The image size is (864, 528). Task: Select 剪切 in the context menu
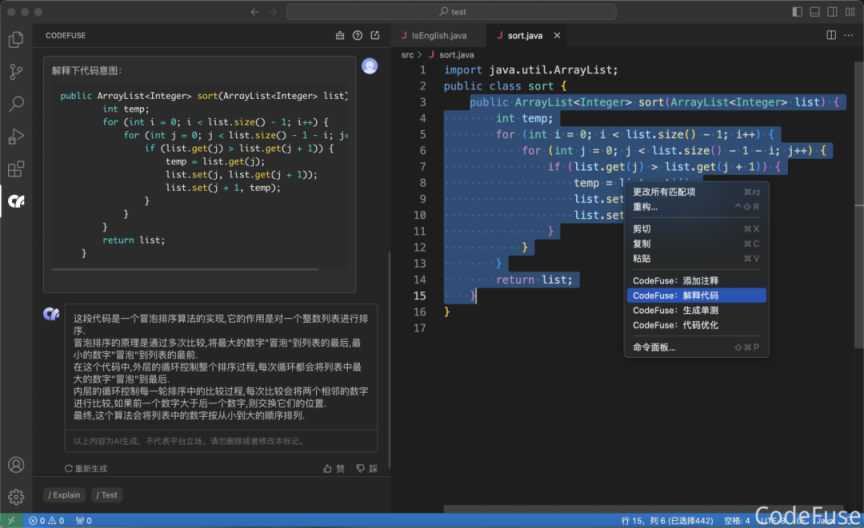(x=696, y=229)
